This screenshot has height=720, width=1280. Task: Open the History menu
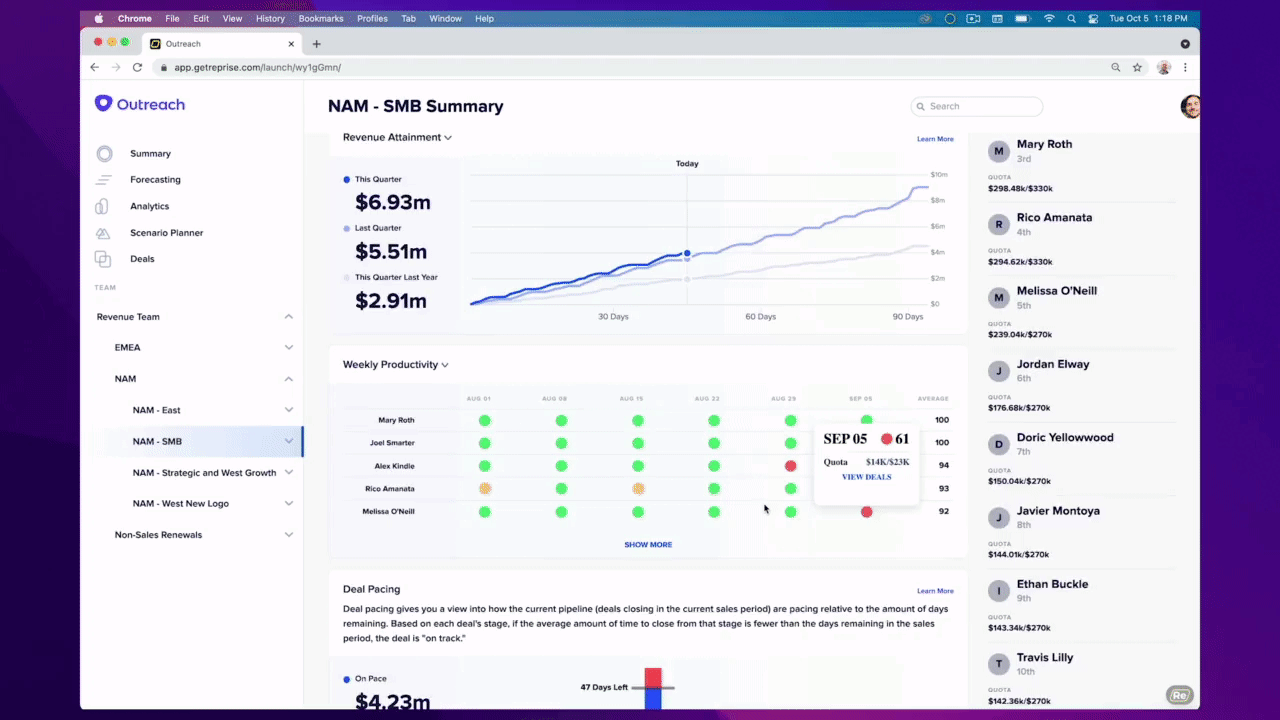270,18
